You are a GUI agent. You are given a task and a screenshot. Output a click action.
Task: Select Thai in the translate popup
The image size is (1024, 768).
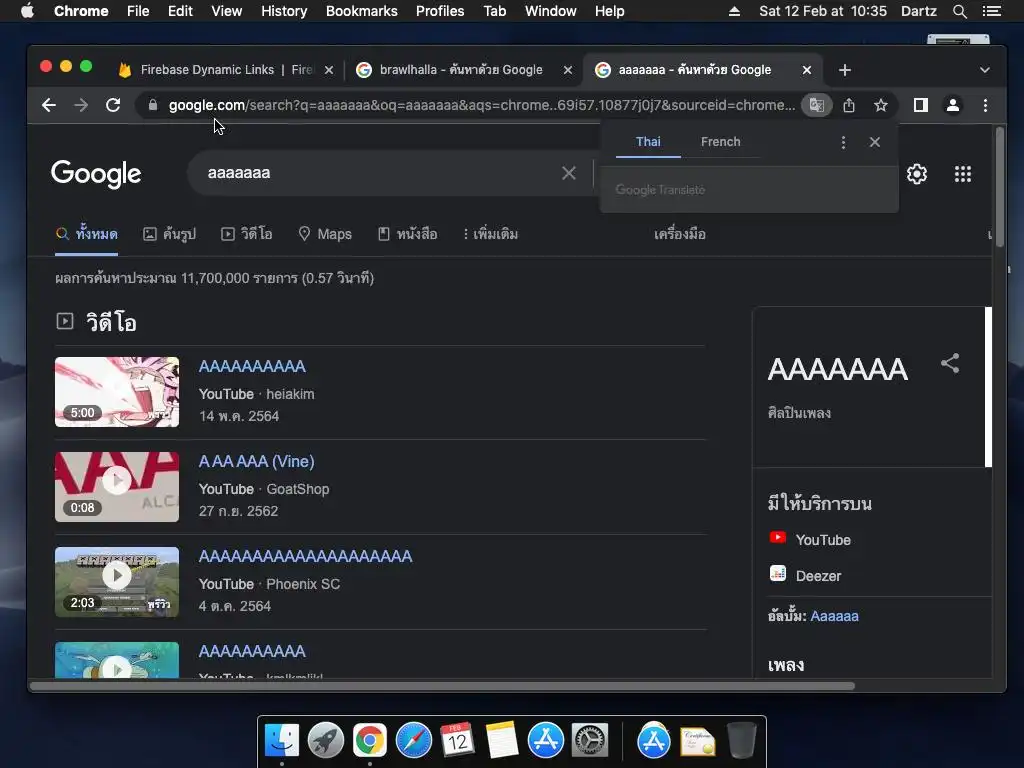[648, 142]
